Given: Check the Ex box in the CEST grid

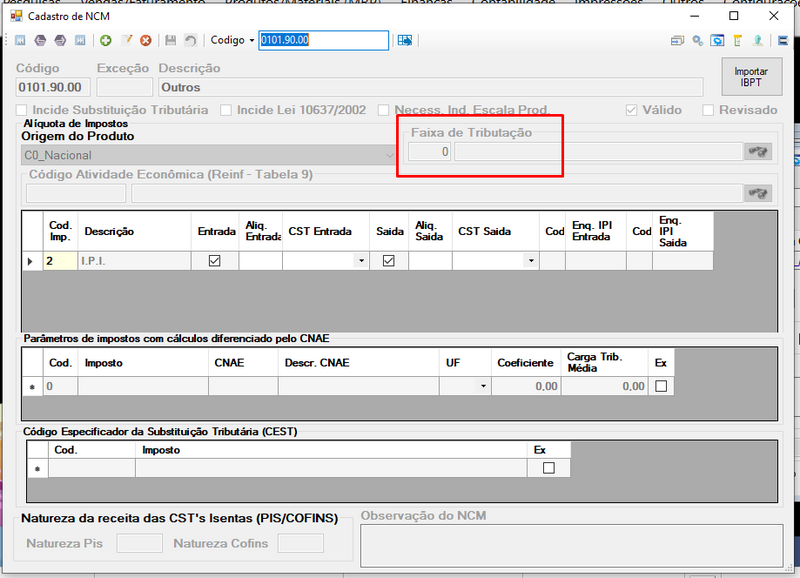Looking at the screenshot, I should pos(549,468).
